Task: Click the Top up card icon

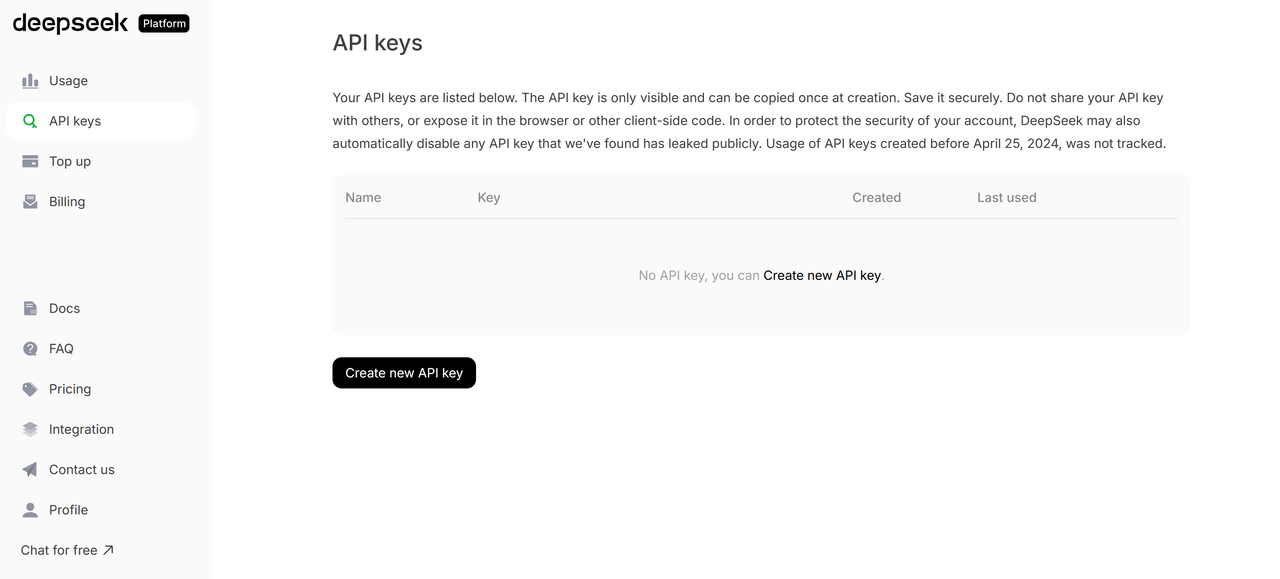Action: pos(30,161)
